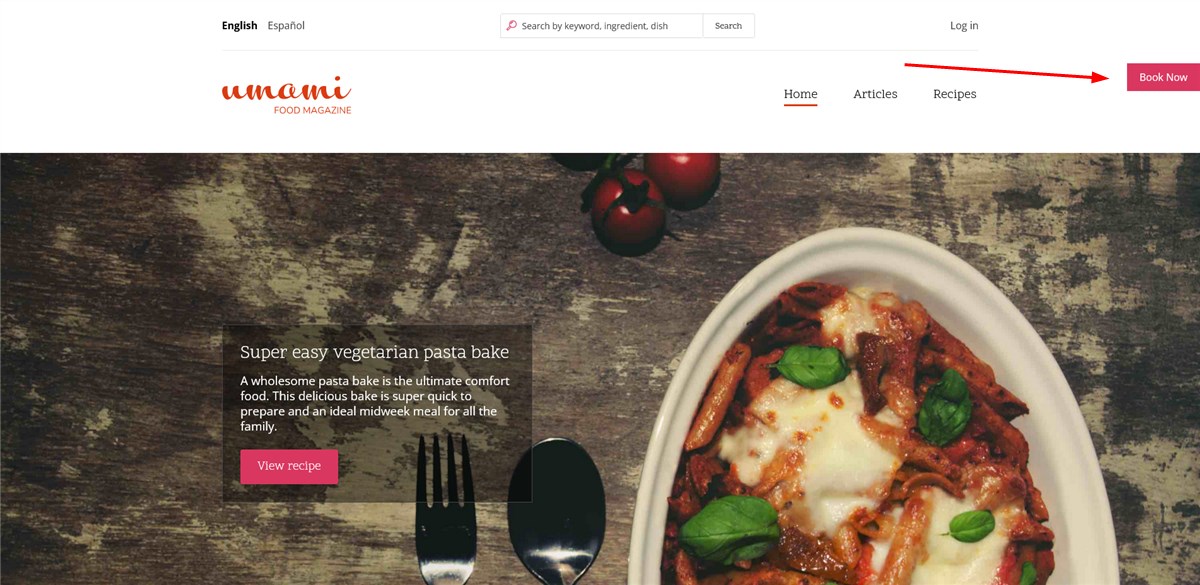This screenshot has width=1200, height=585.
Task: Click the Super easy vegetarian pasta bake heading
Action: [x=375, y=352]
